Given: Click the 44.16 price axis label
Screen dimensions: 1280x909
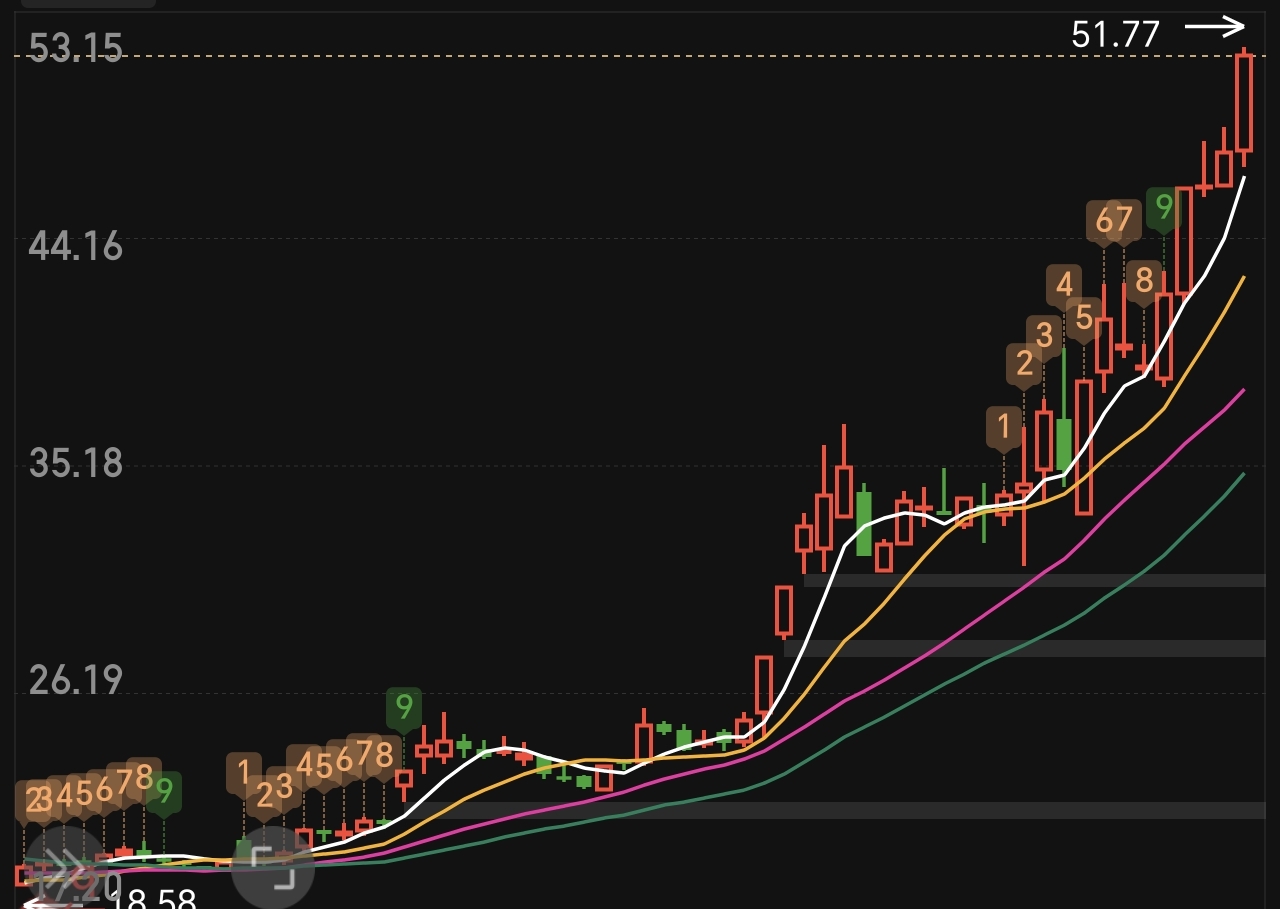Looking at the screenshot, I should (x=76, y=246).
